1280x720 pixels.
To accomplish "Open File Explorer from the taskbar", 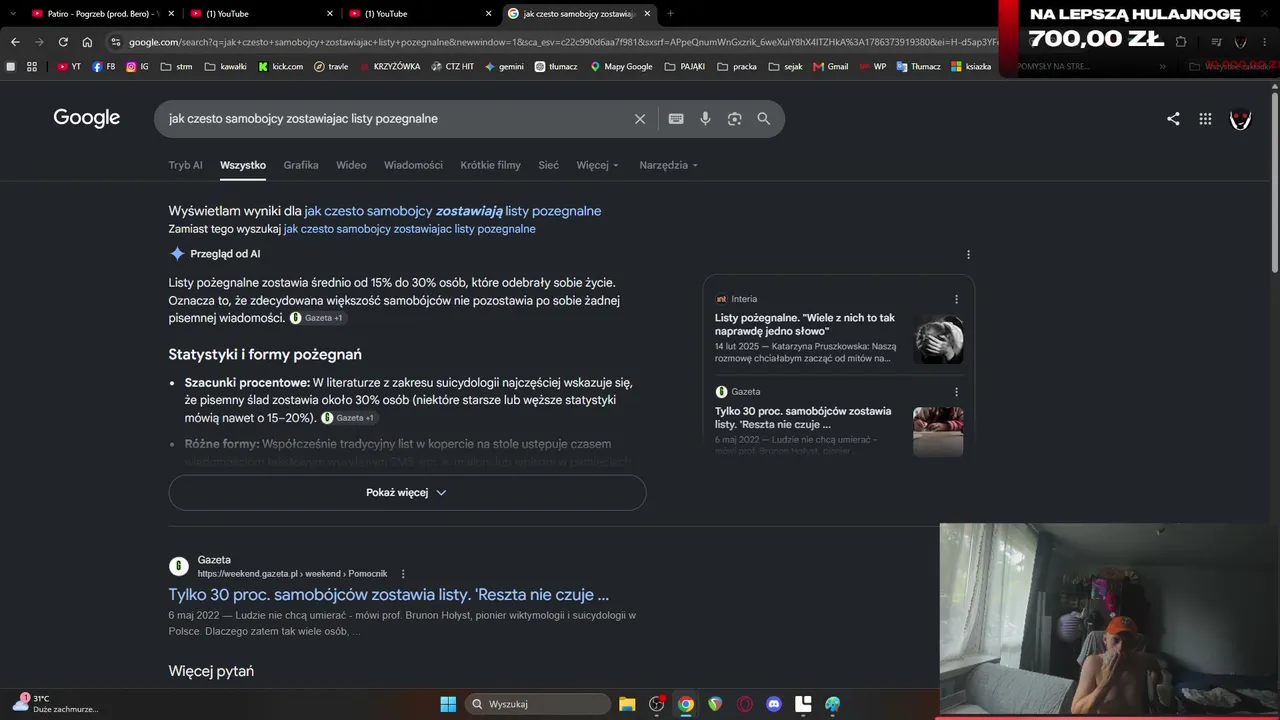I will click(627, 704).
